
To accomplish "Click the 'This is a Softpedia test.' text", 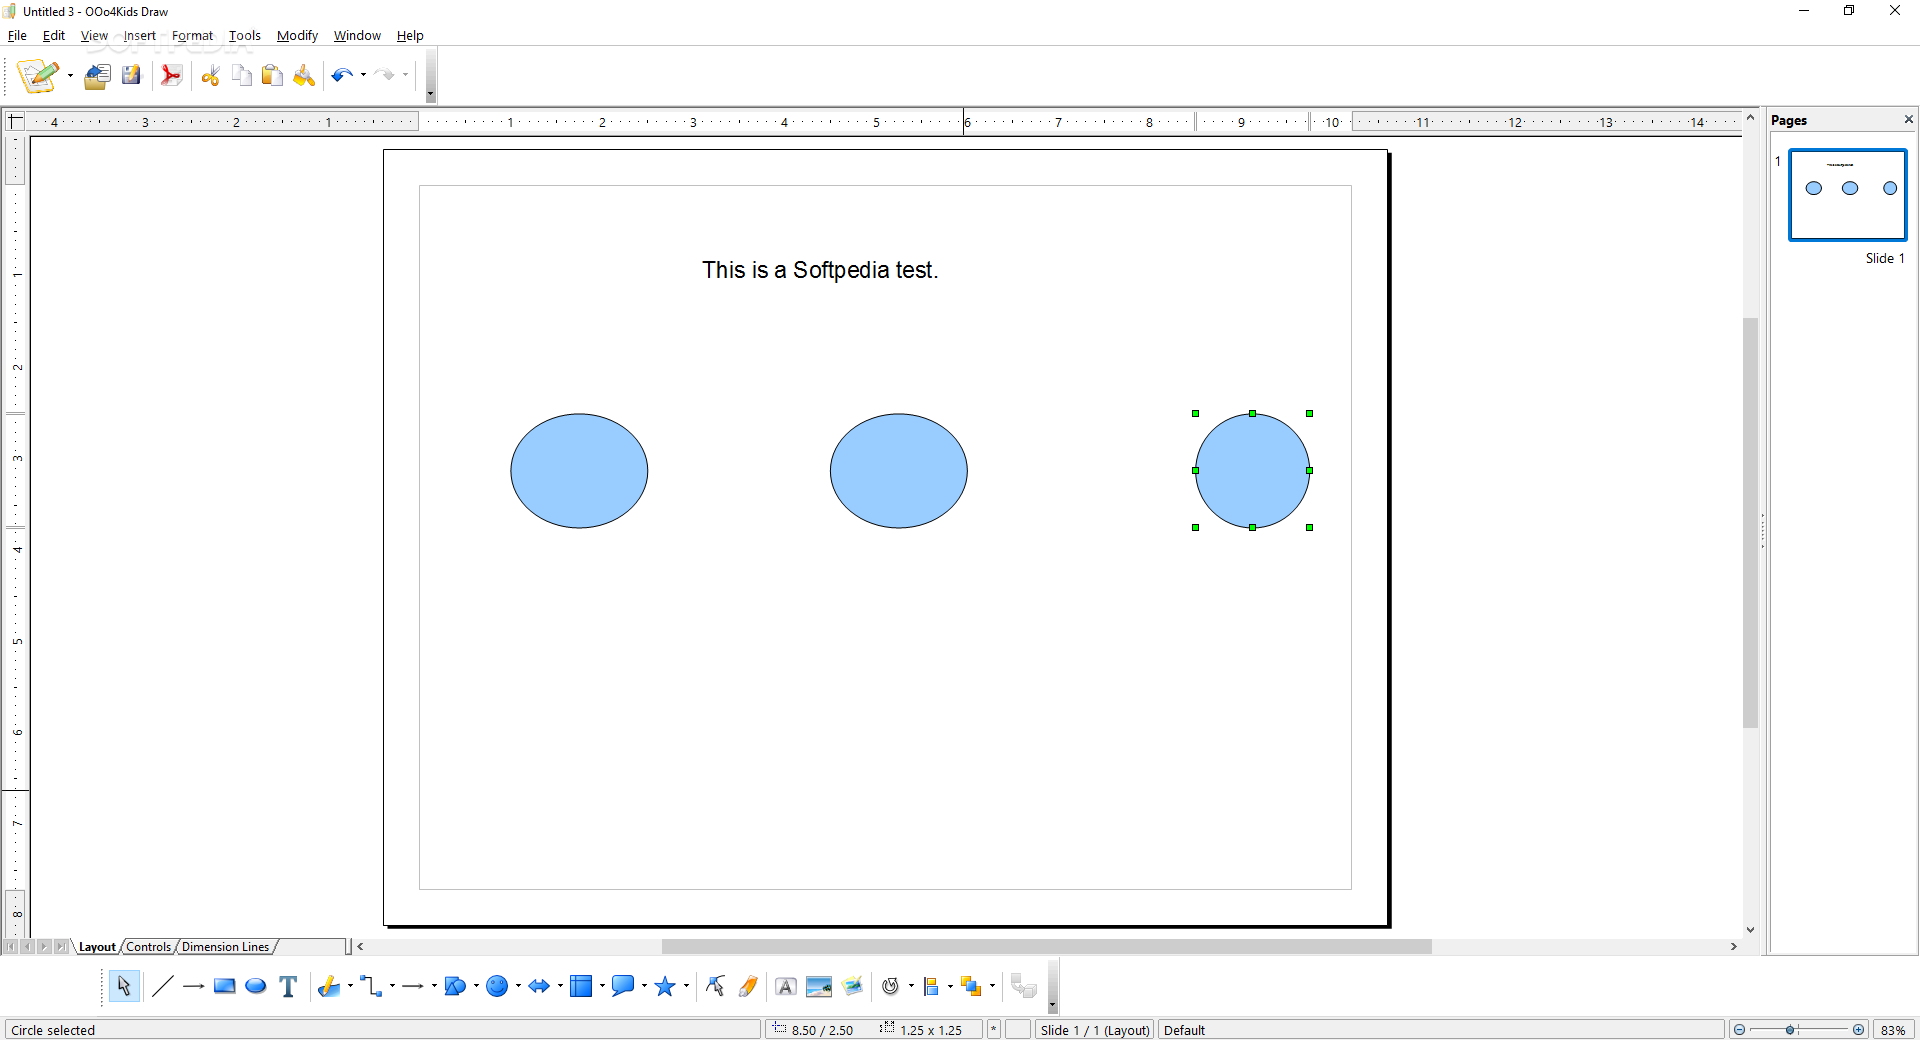I will click(x=820, y=270).
